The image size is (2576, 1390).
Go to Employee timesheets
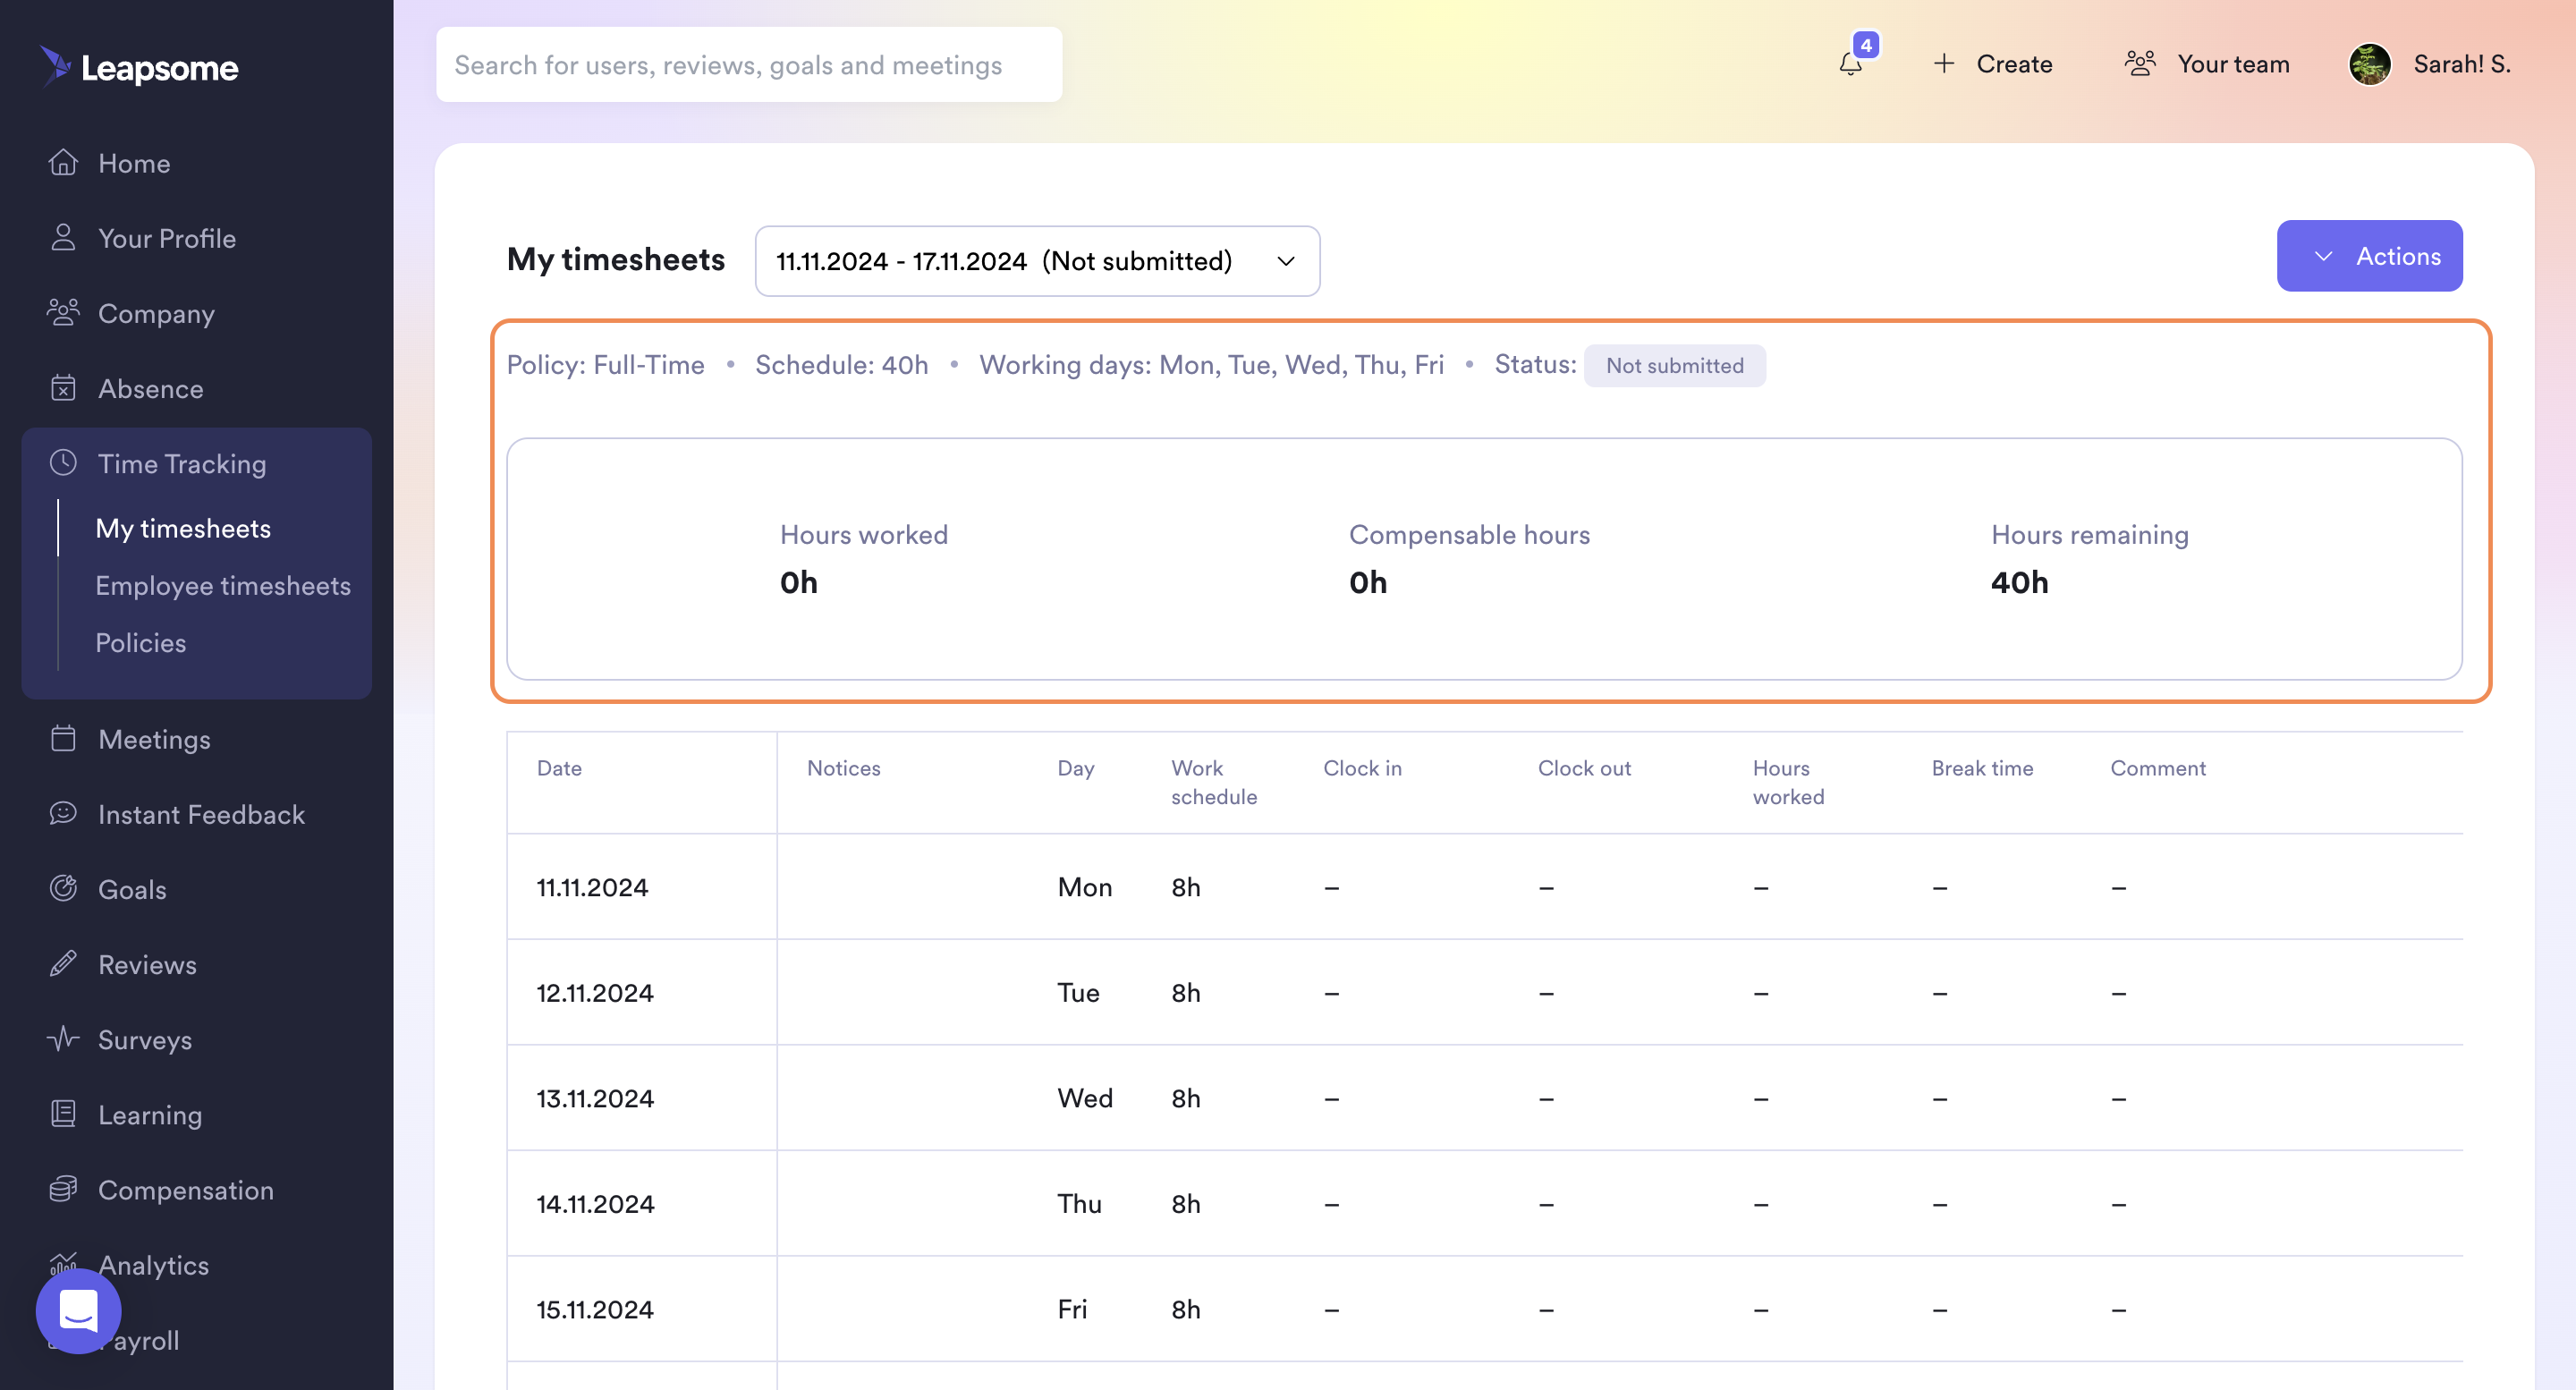[223, 586]
